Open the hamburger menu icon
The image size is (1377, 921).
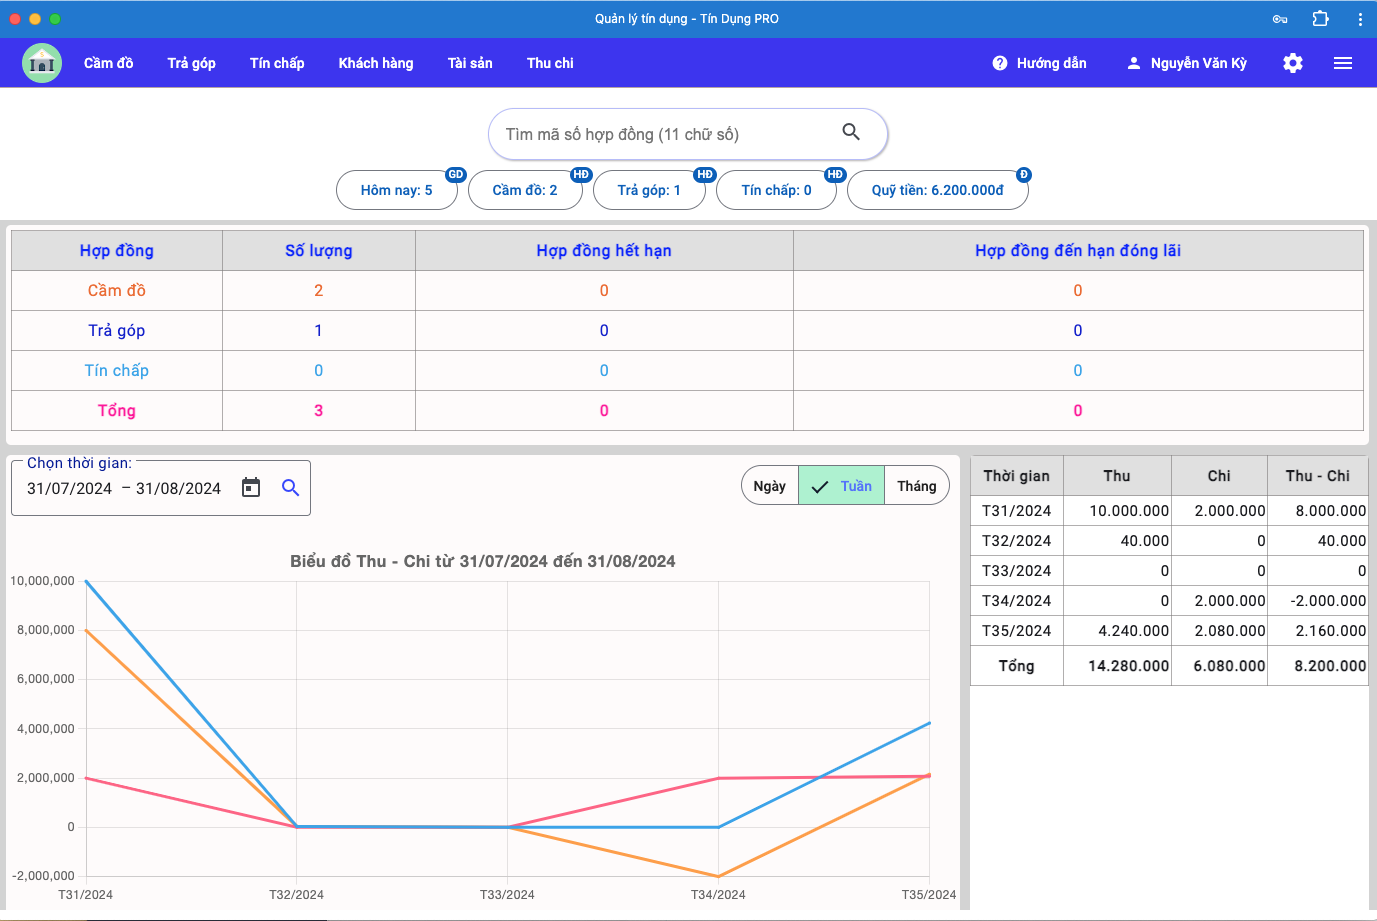[x=1343, y=63]
